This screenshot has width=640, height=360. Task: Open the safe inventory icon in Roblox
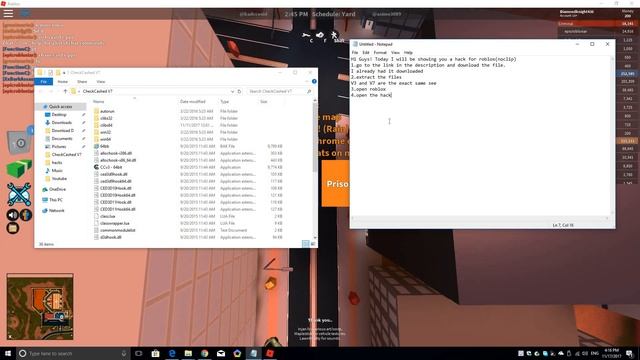pyautogui.click(x=19, y=143)
